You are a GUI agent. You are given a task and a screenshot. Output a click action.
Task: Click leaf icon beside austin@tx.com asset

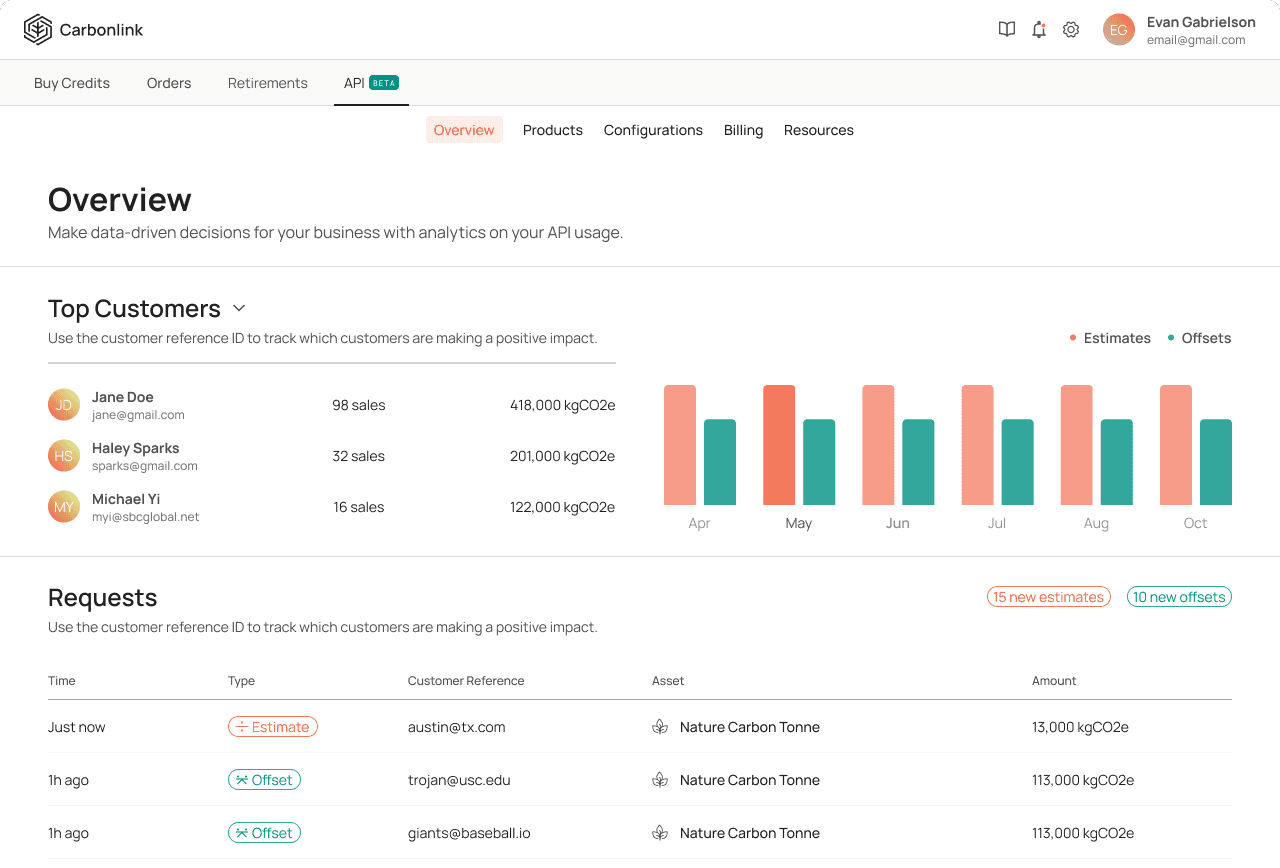click(x=660, y=727)
